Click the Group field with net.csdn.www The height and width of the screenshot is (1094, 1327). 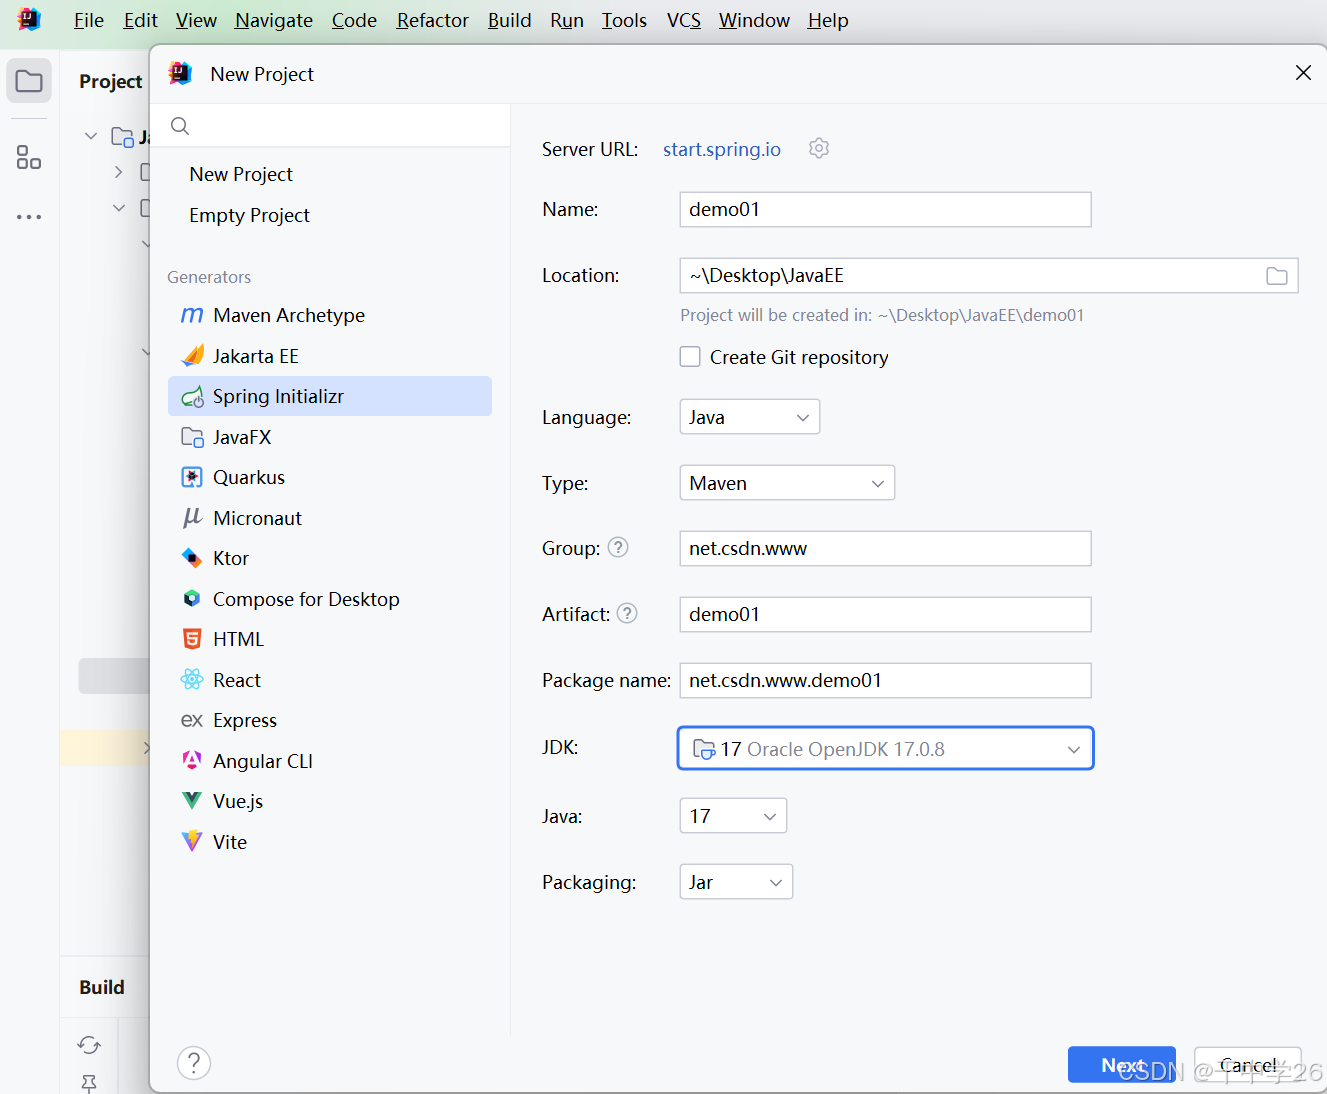(885, 548)
